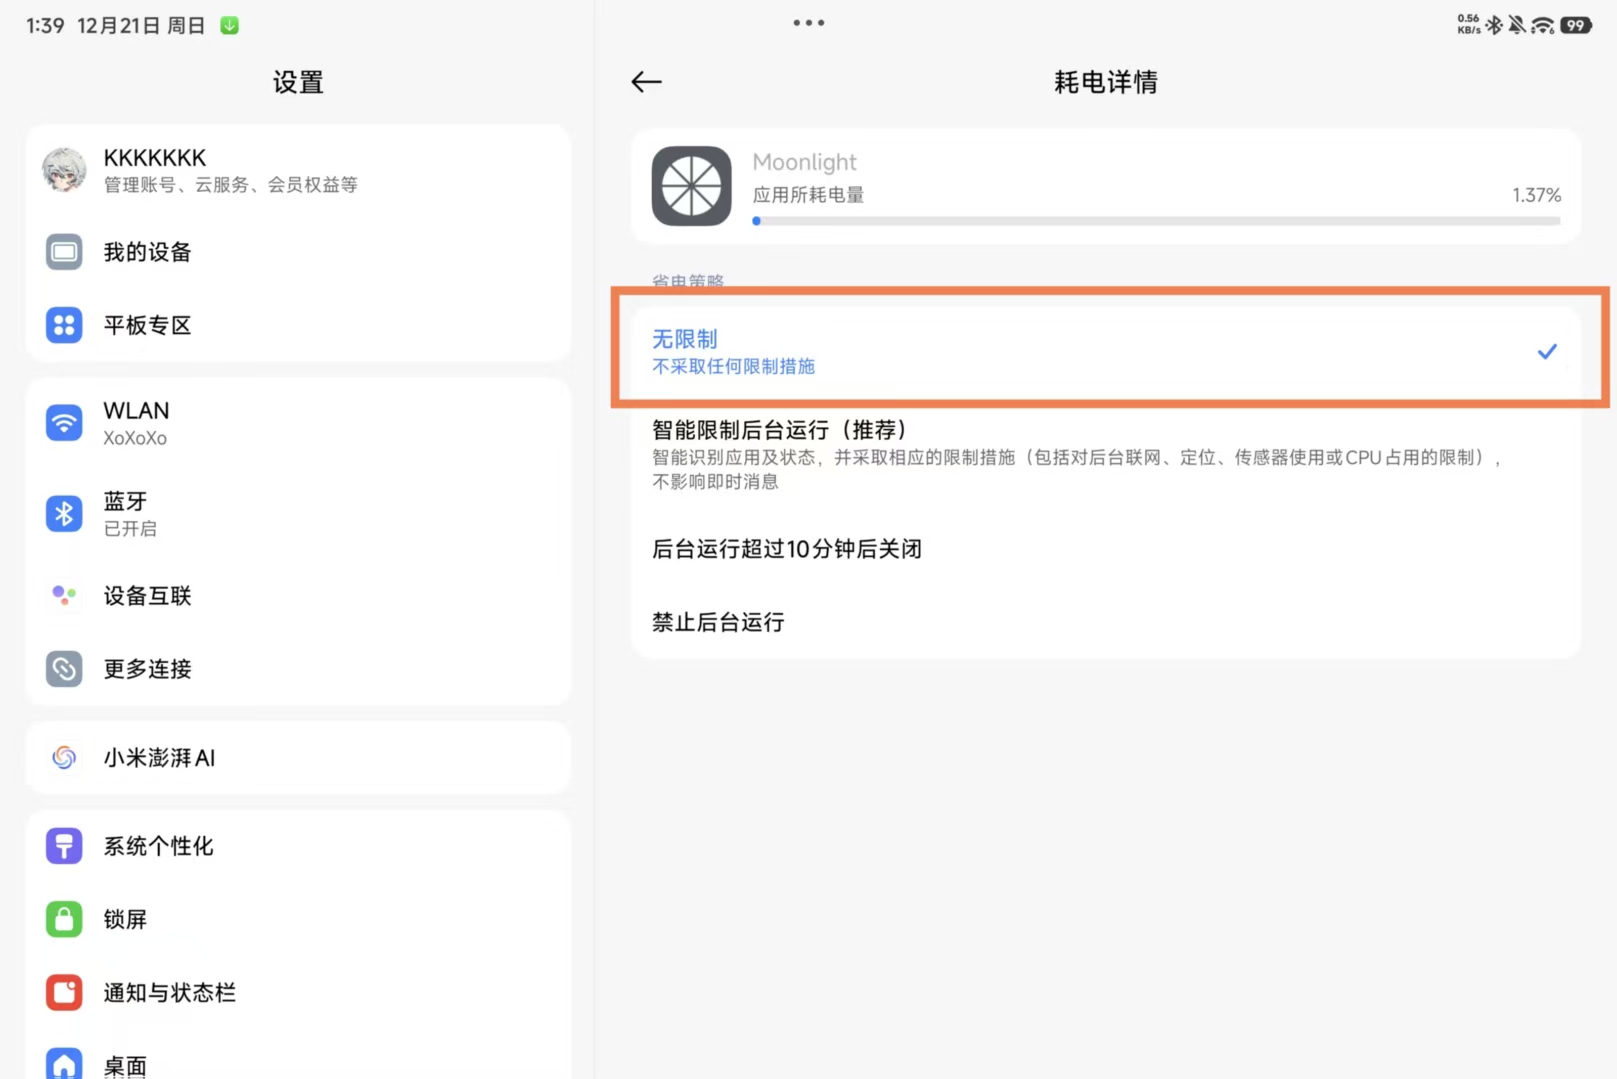
Task: Tap the three-dot handle at the top
Action: tap(808, 23)
